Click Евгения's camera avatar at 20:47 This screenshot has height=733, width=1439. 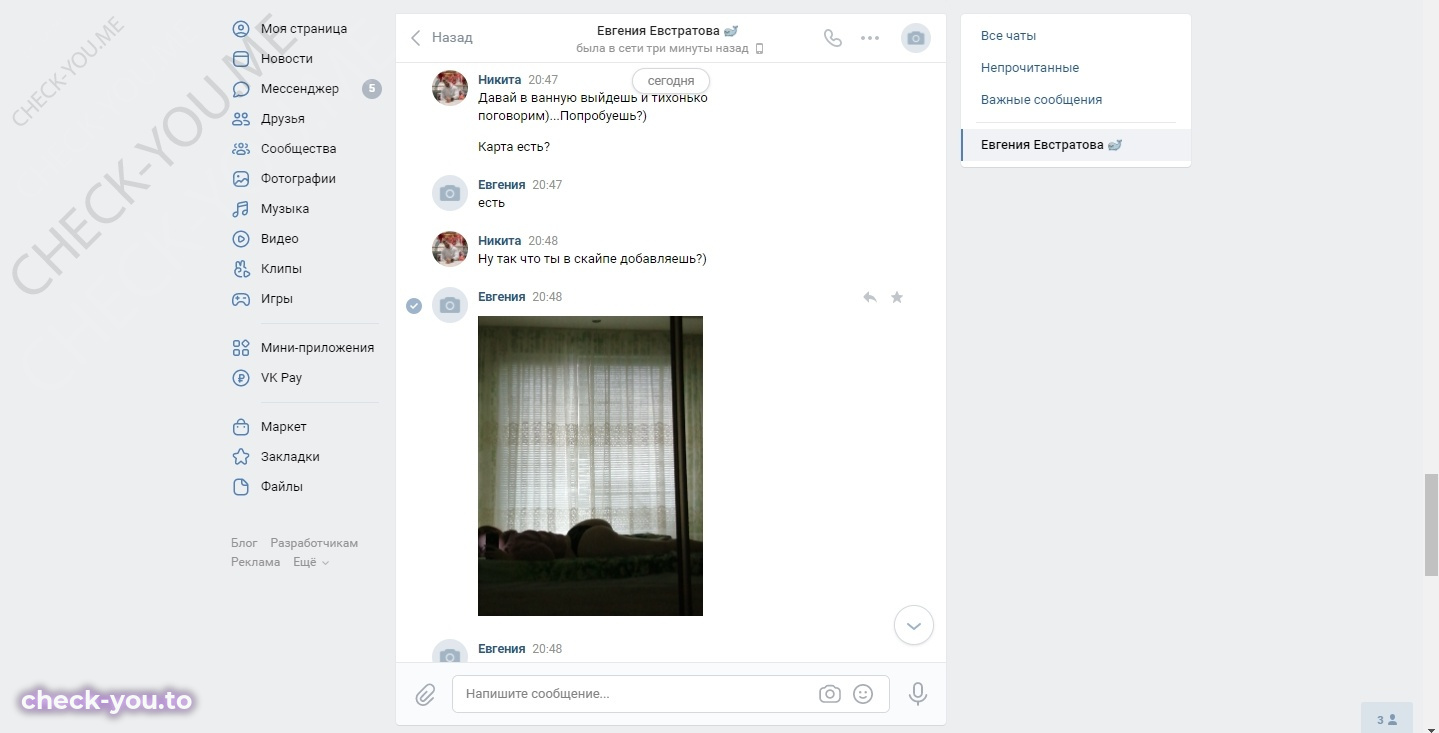(450, 193)
